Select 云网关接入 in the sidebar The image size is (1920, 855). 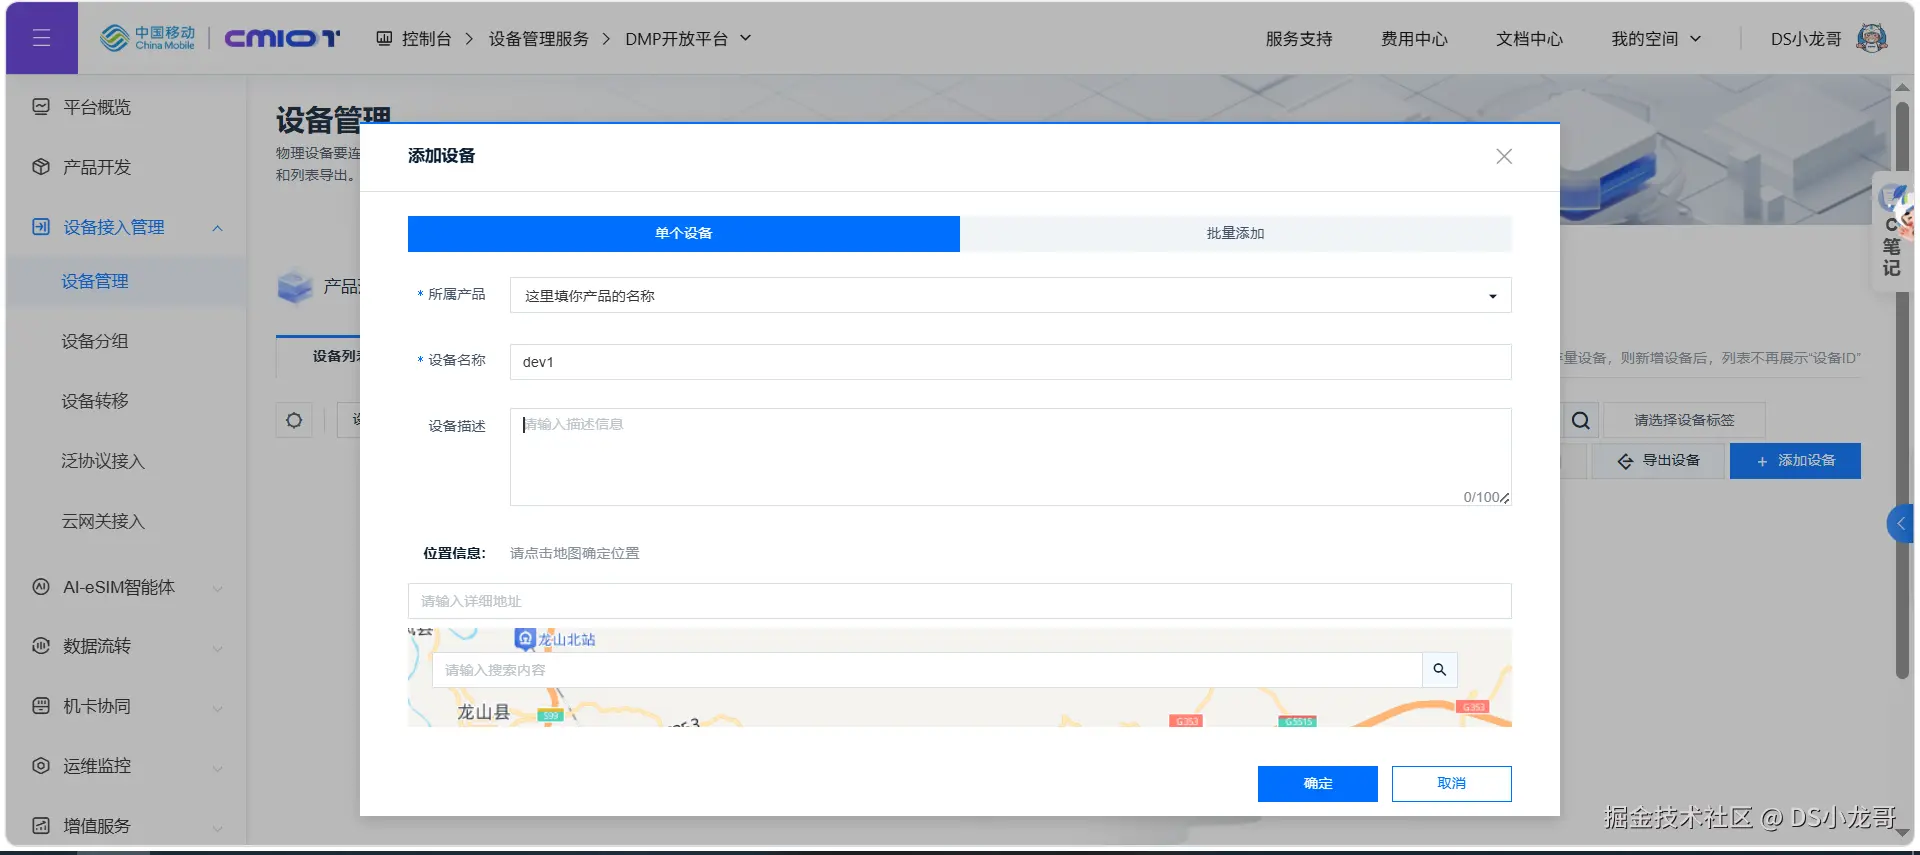pyautogui.click(x=103, y=521)
